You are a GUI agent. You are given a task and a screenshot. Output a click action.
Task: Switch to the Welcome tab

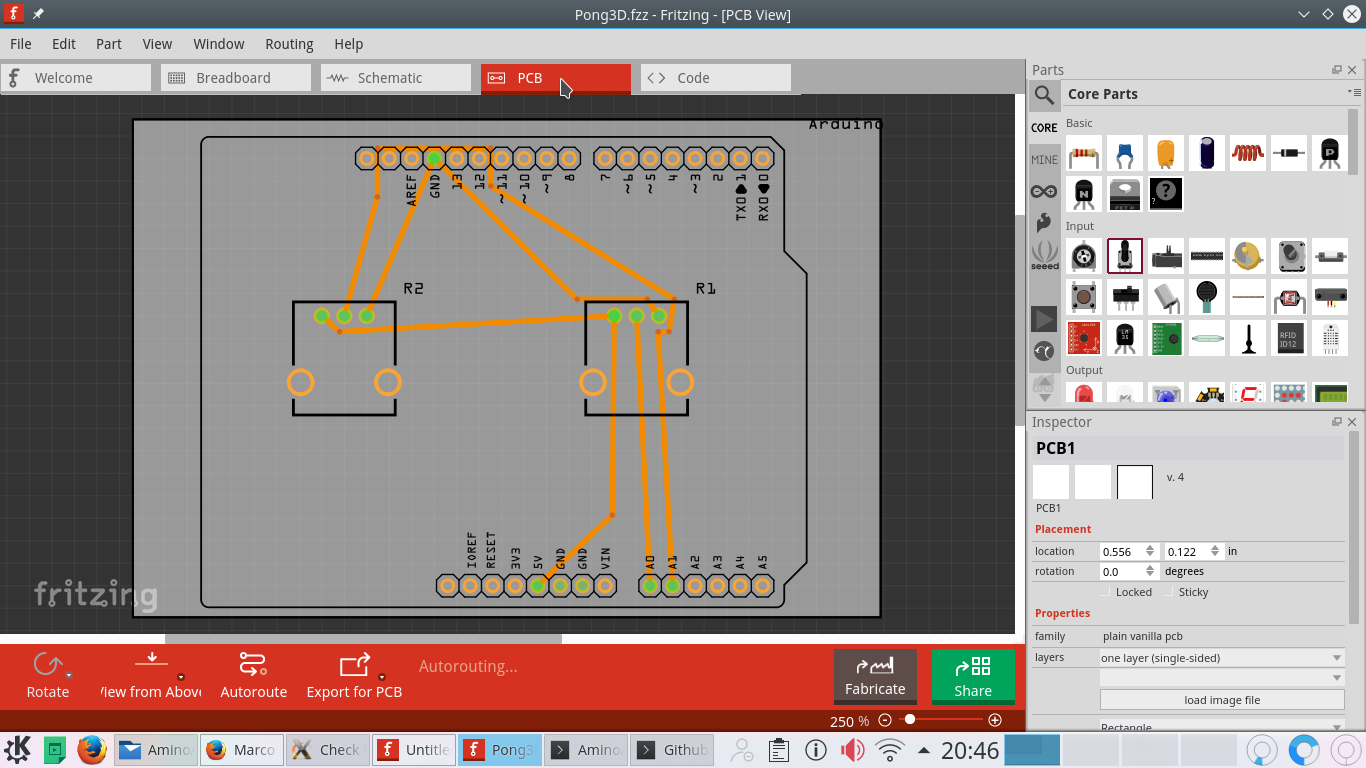[76, 78]
